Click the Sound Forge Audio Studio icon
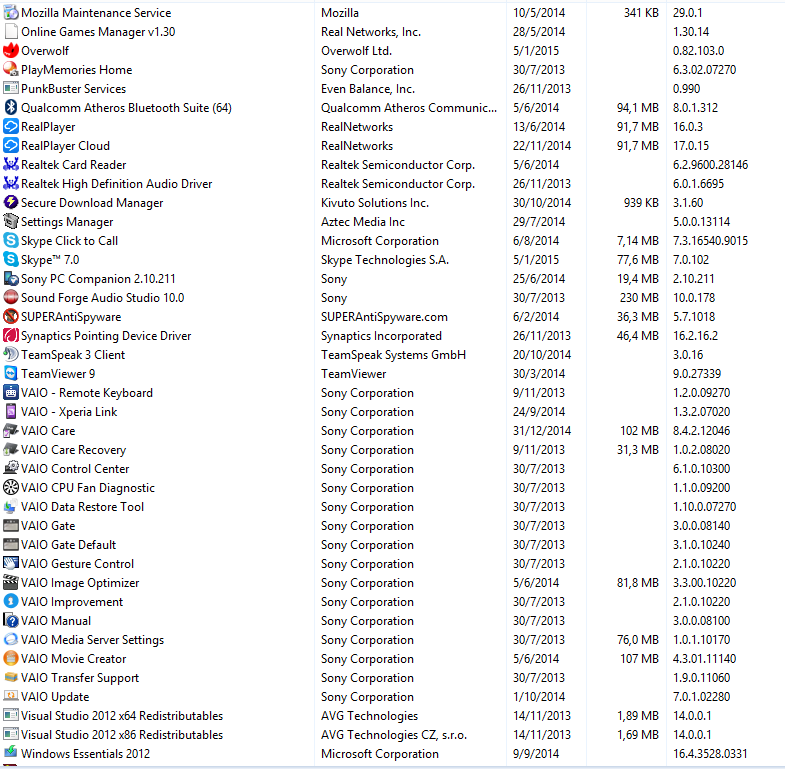The height and width of the screenshot is (769, 785). [11, 298]
